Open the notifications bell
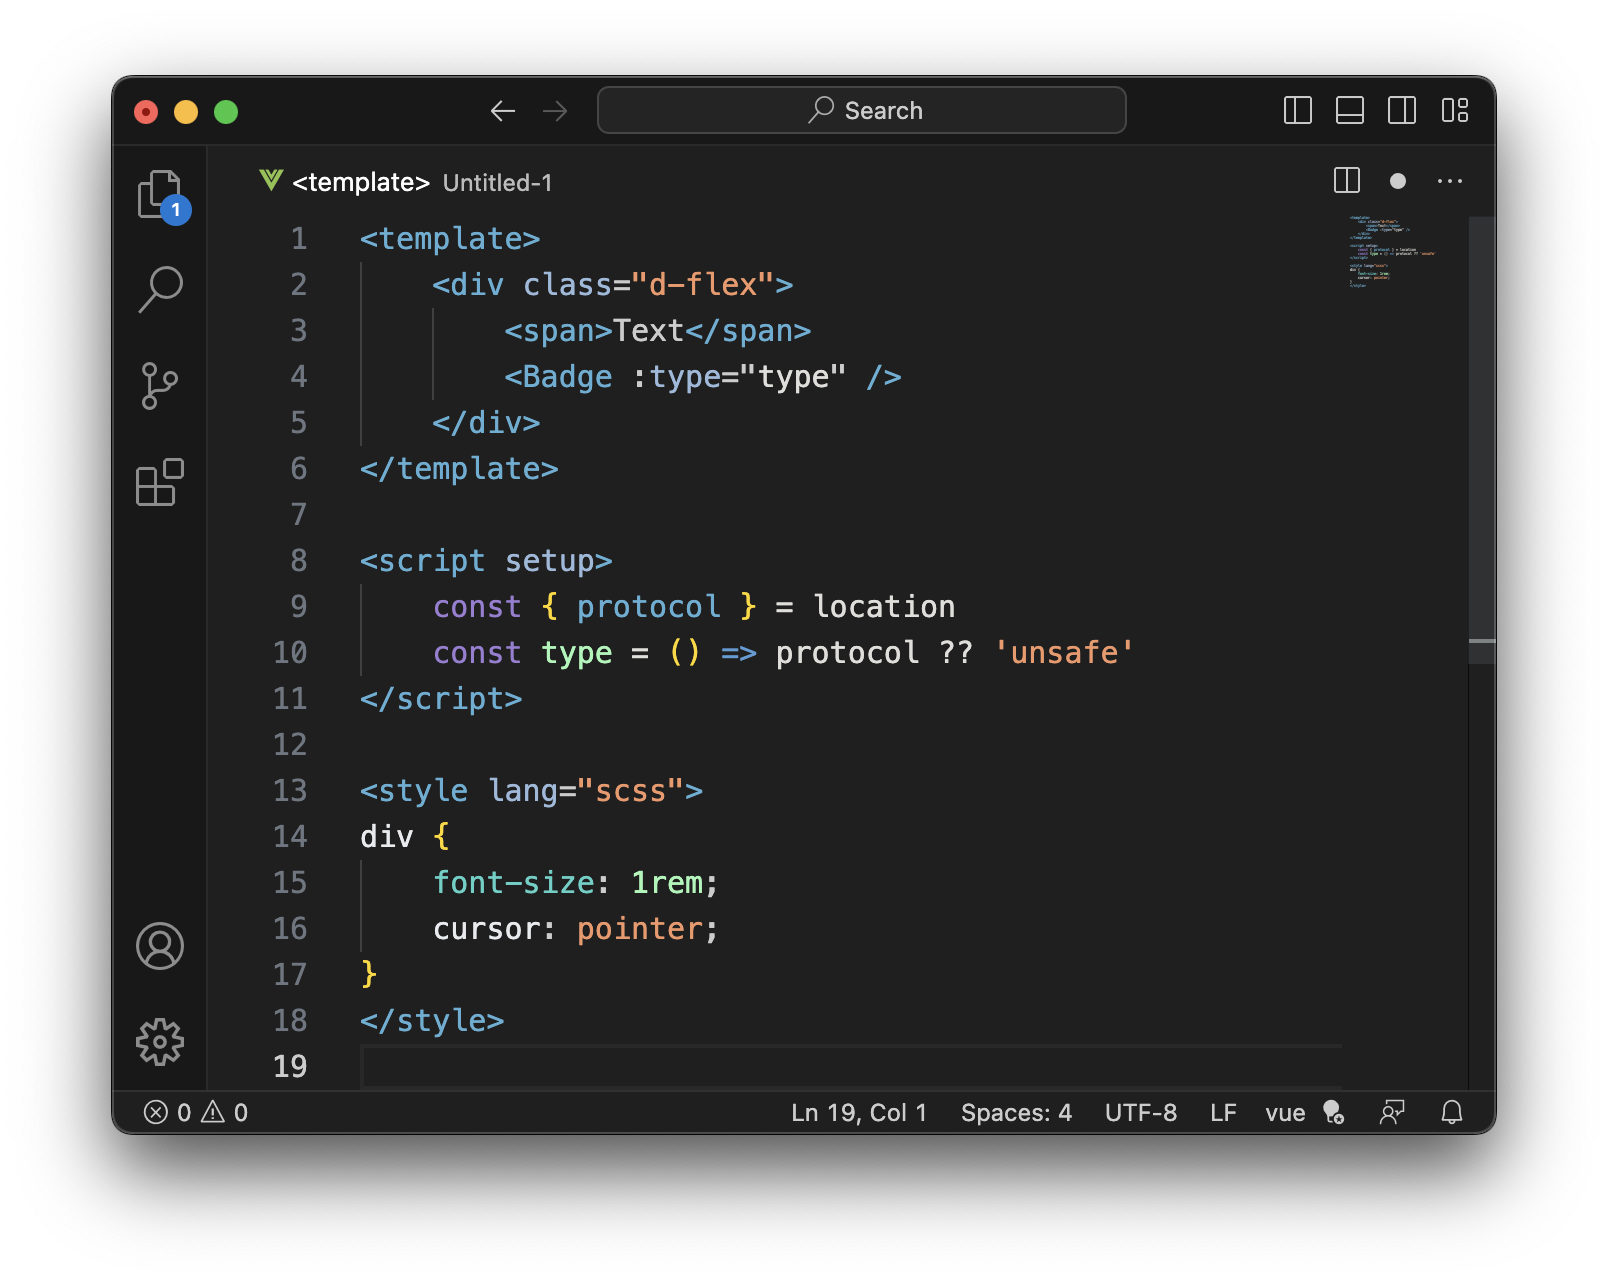Screen dimensions: 1608x1282 coord(1452,1112)
